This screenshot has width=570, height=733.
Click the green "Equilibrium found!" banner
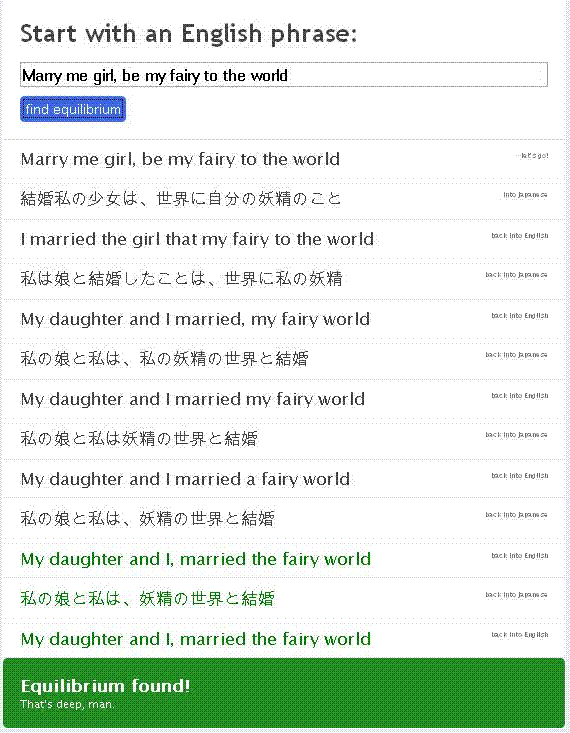(284, 693)
